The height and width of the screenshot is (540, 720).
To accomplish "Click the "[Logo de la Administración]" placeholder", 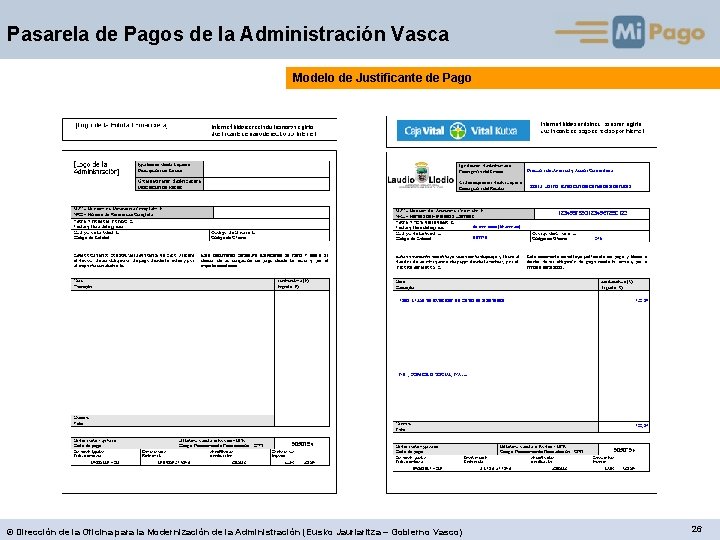I will click(96, 168).
